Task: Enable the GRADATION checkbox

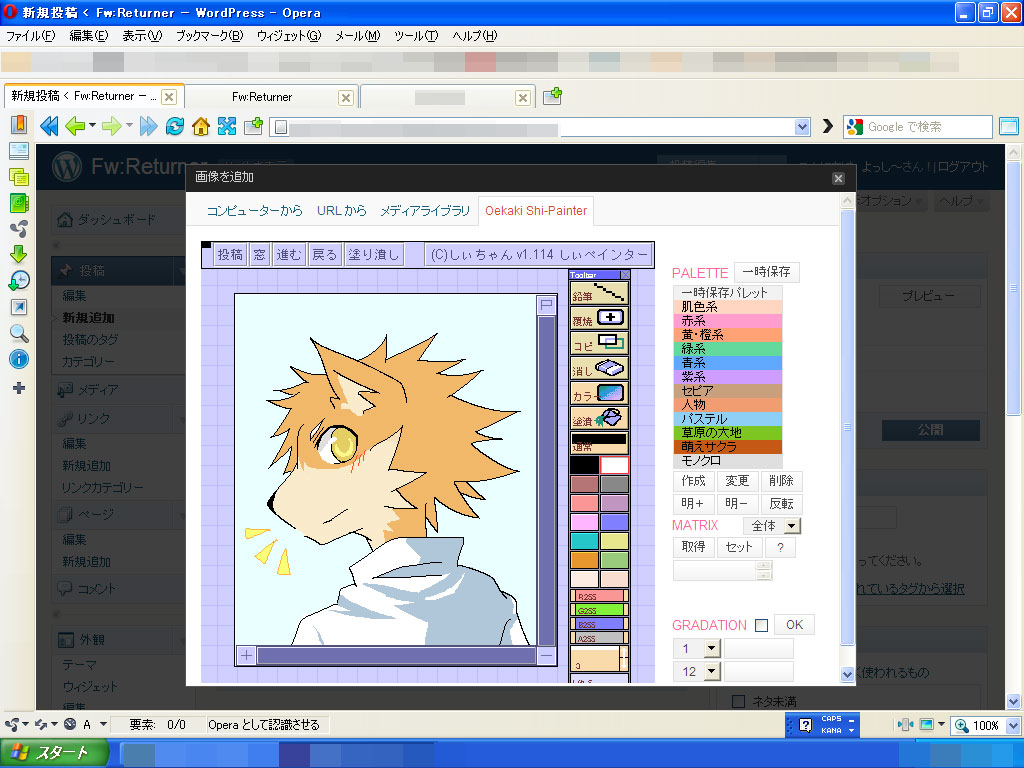Action: pos(762,624)
